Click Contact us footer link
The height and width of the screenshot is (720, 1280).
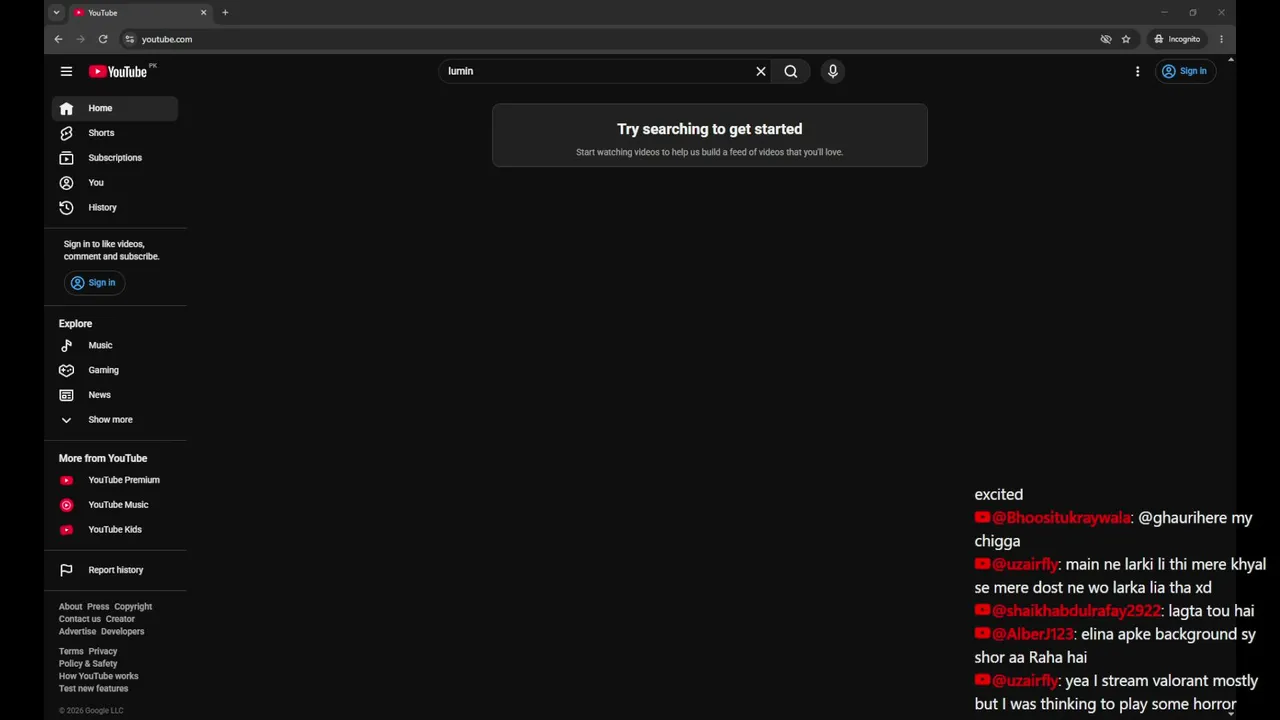coord(80,619)
